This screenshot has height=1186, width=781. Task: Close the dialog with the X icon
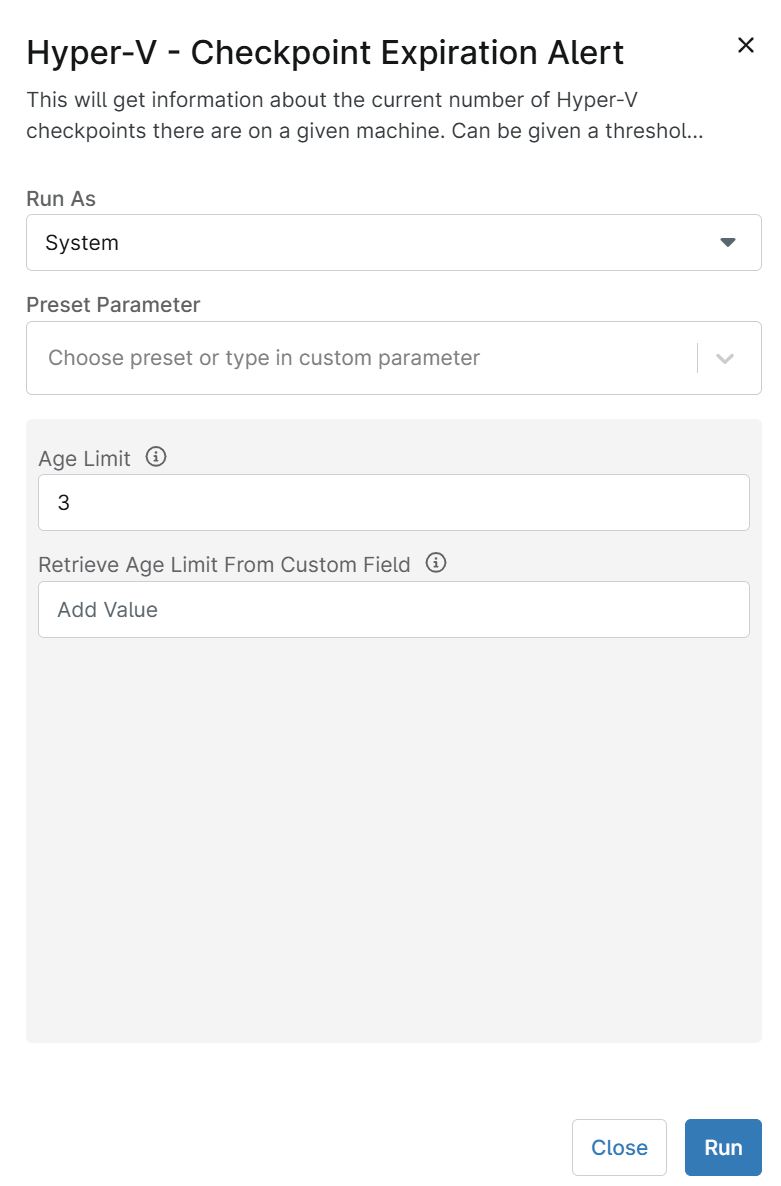[x=745, y=45]
